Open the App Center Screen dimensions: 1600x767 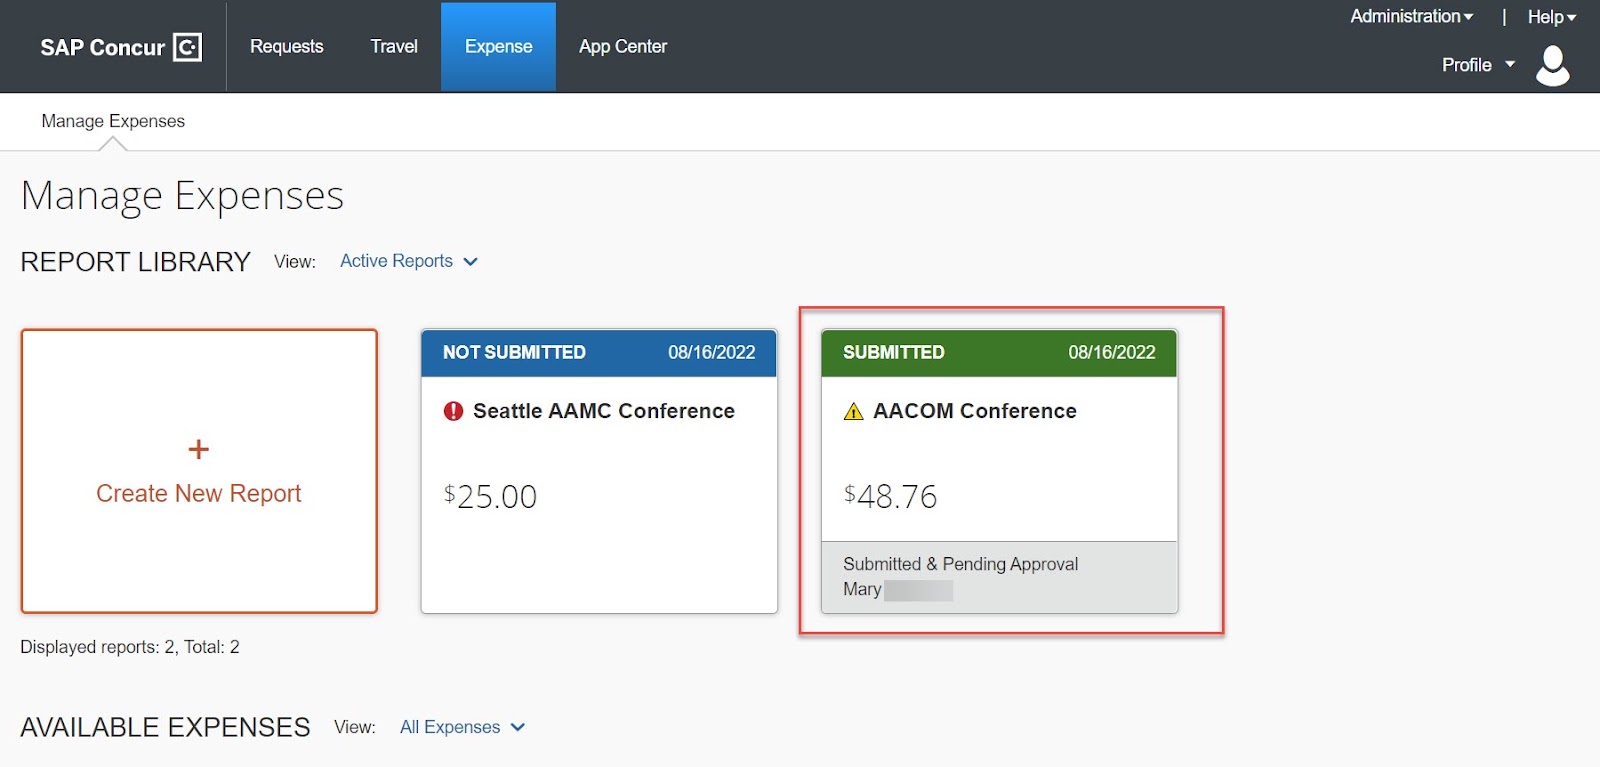point(623,46)
